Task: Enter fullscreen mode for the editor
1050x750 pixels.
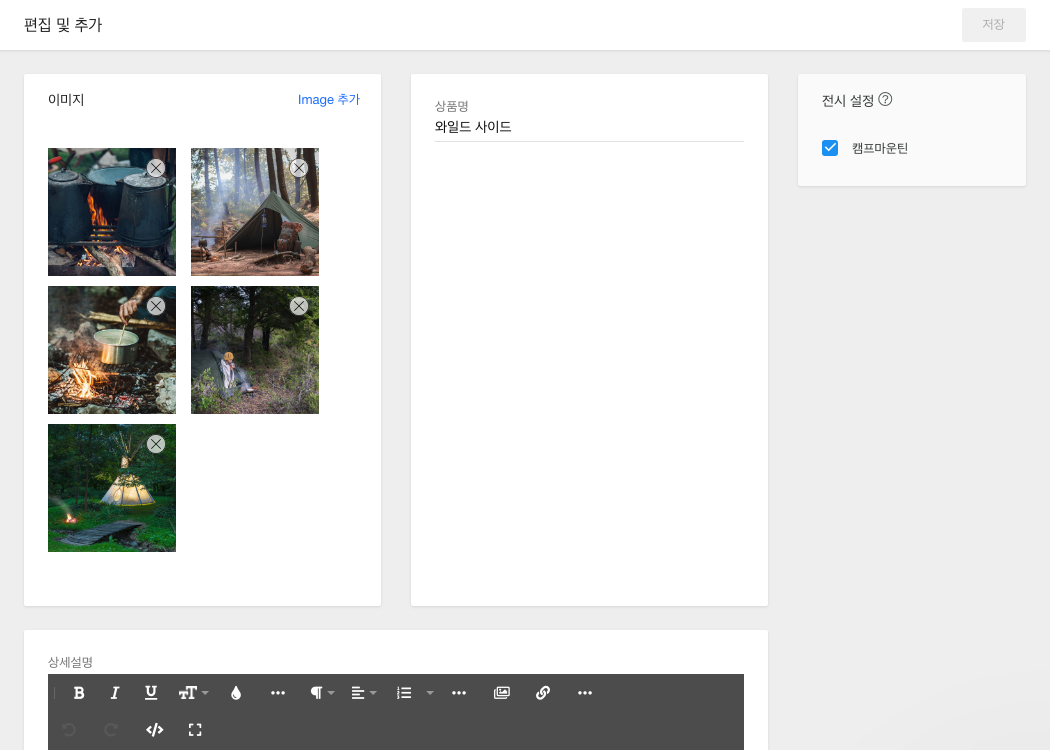Action: (x=195, y=730)
